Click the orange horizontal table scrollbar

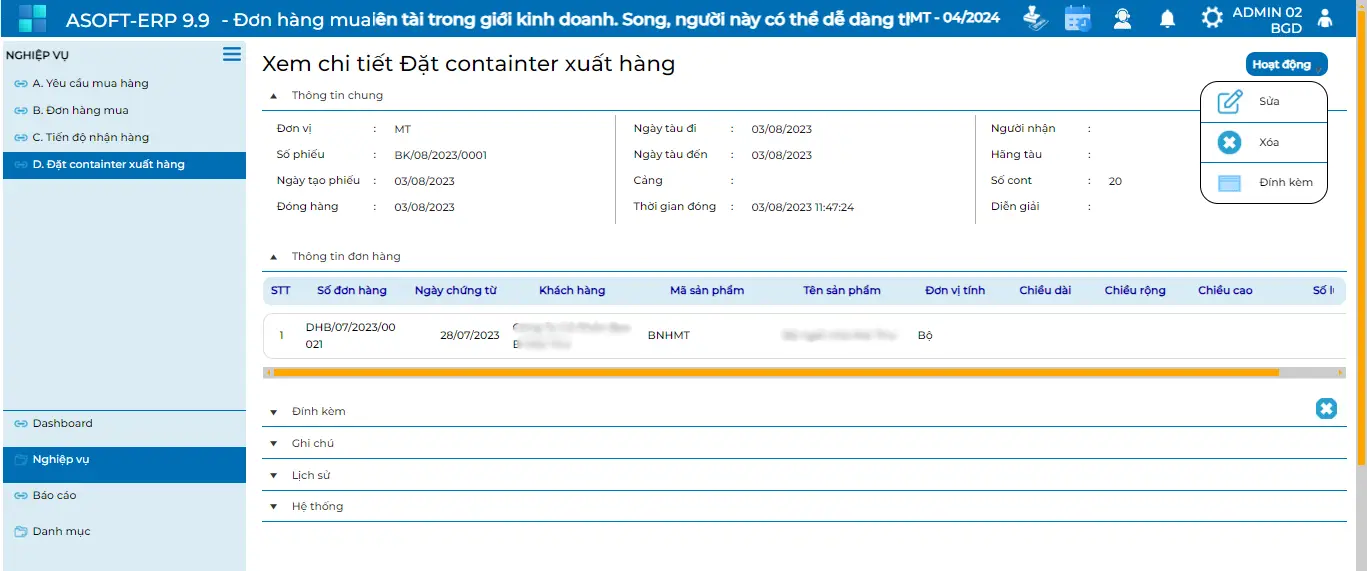[x=775, y=372]
